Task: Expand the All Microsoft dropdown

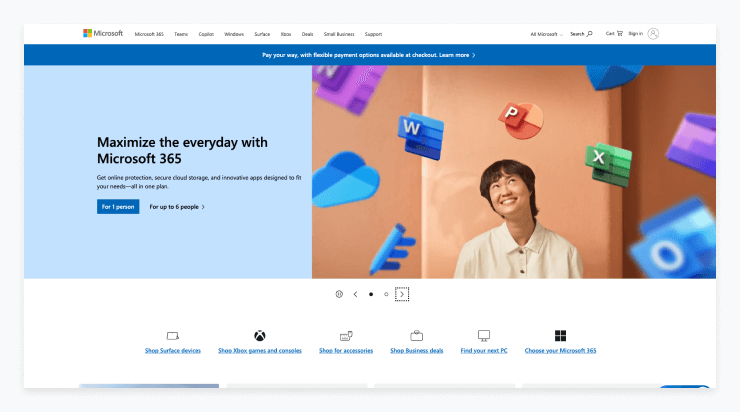Action: click(547, 34)
